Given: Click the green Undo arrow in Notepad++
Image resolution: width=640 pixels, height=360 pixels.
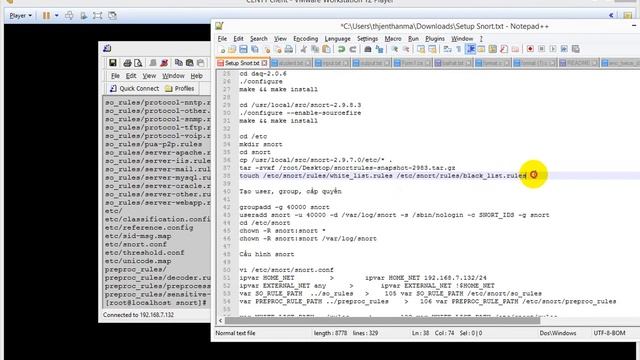Looking at the screenshot, I should click(341, 49).
